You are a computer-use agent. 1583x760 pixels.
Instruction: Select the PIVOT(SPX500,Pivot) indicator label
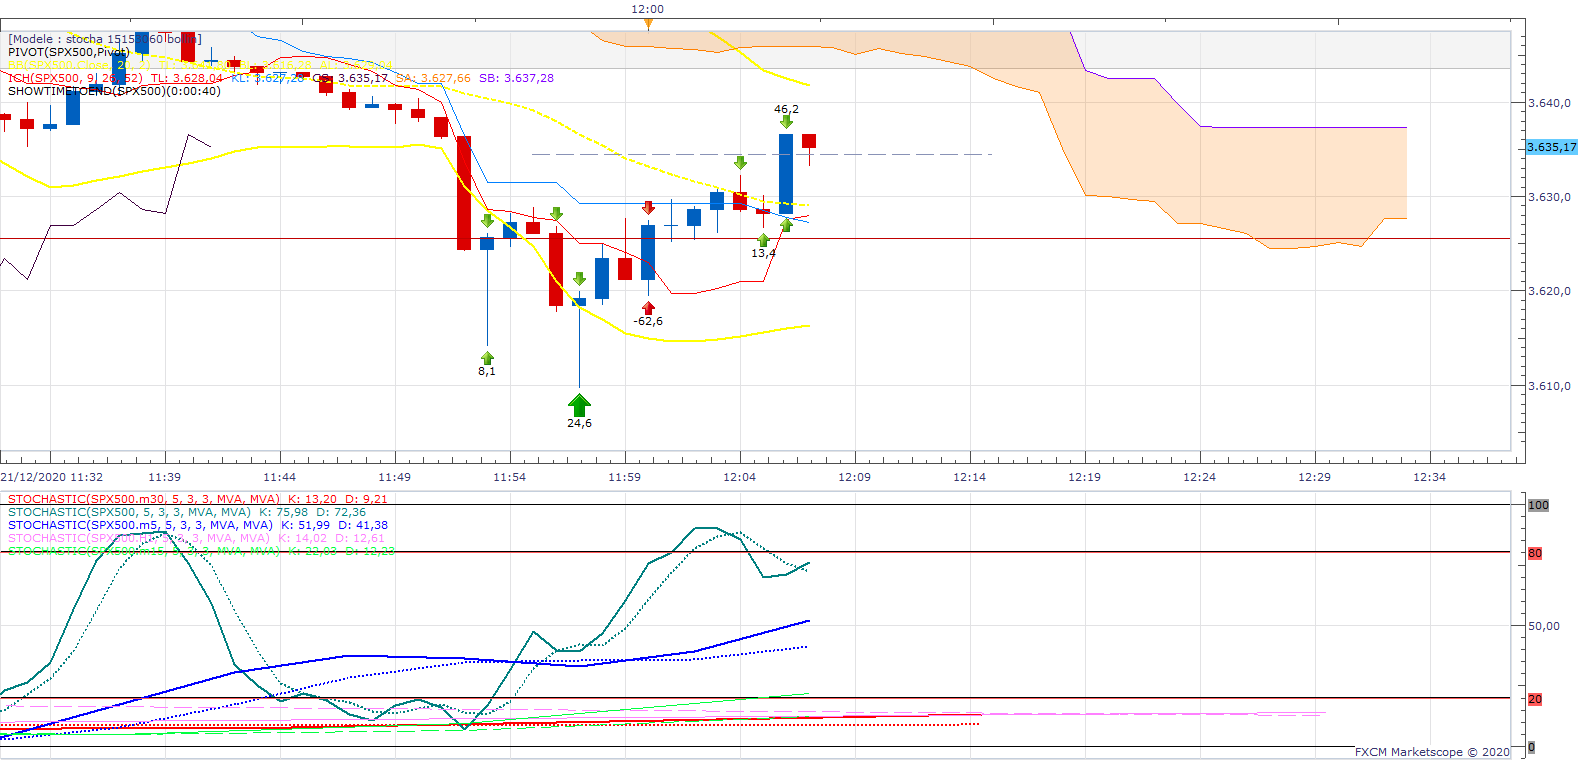(69, 52)
